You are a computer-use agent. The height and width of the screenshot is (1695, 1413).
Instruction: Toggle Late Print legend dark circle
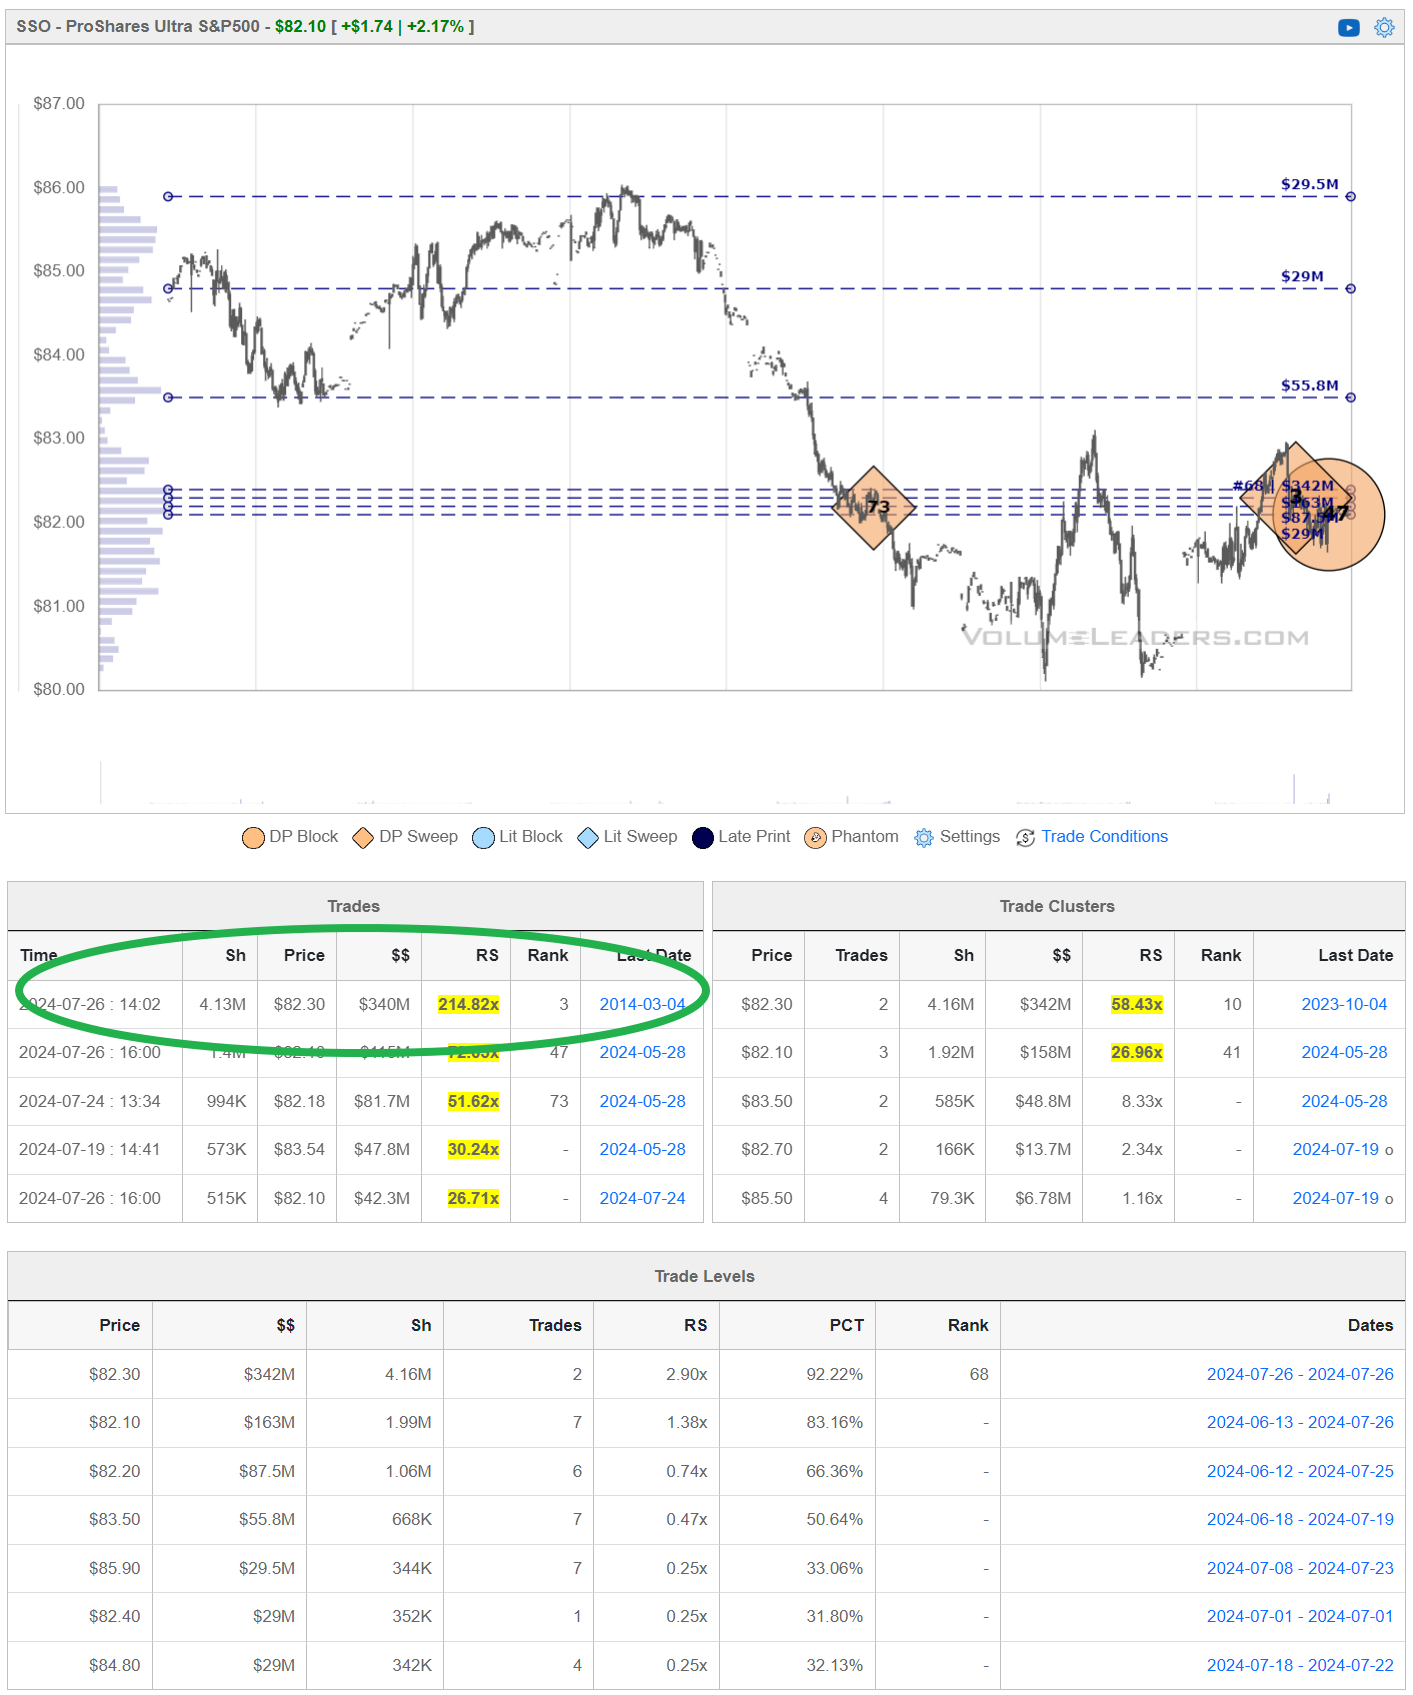703,837
